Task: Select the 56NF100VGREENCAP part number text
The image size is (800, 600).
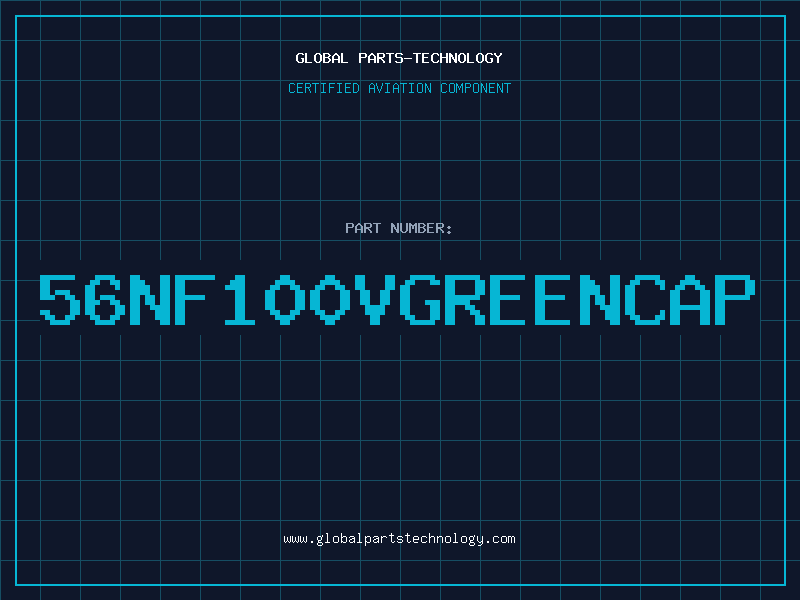Action: (399, 299)
